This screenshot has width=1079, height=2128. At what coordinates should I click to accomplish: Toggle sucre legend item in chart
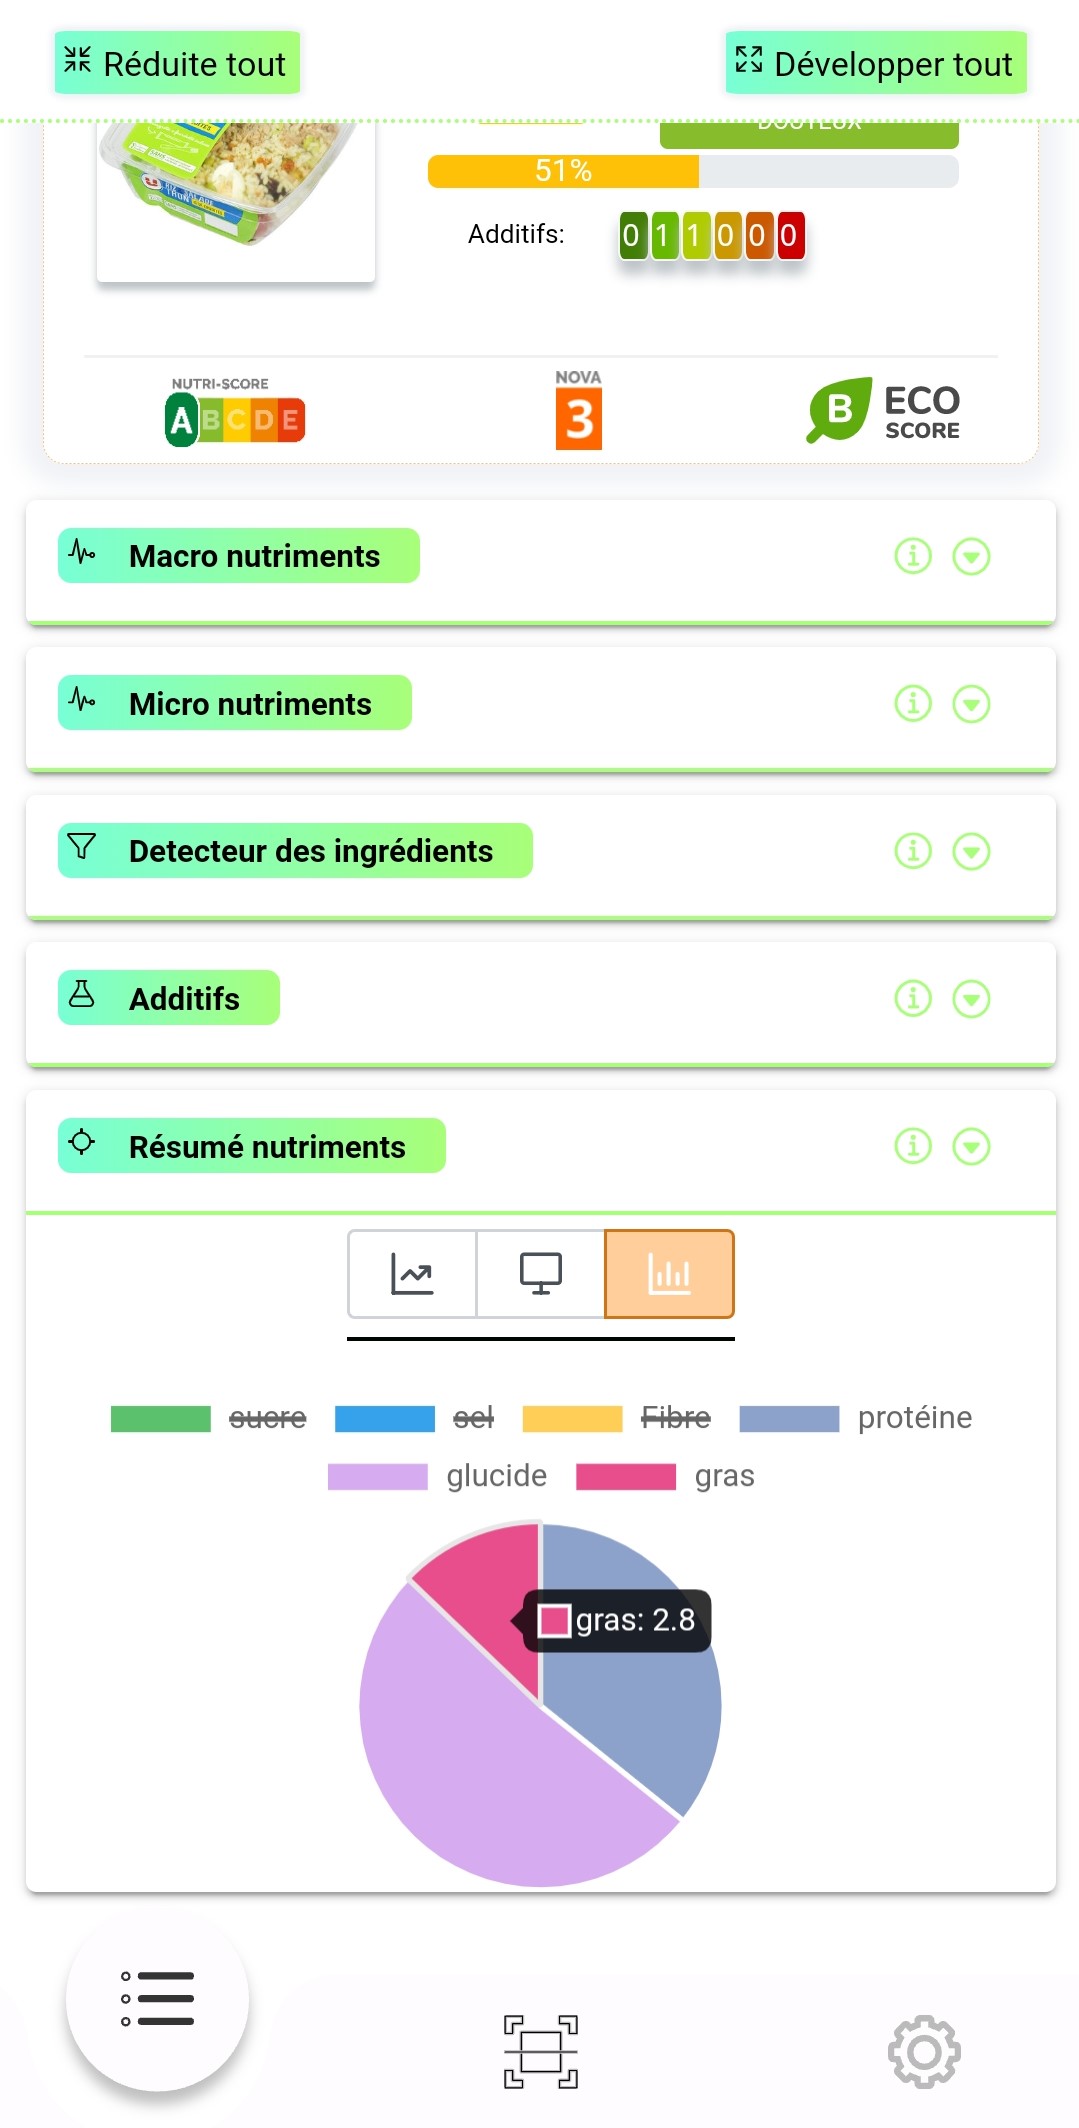point(208,1418)
